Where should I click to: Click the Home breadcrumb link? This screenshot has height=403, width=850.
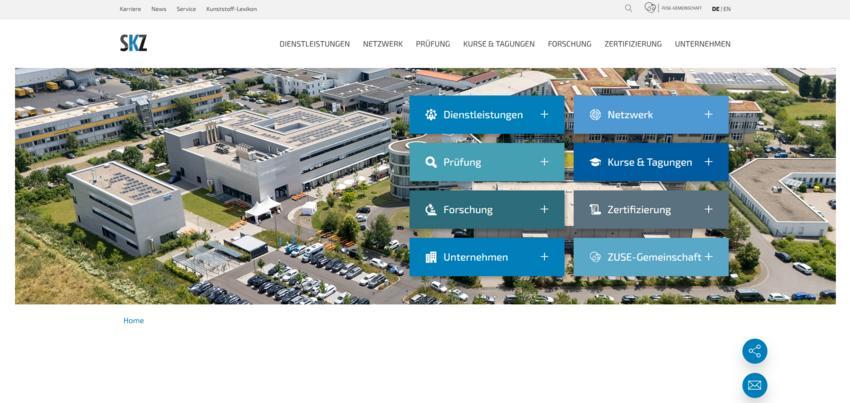(x=133, y=321)
